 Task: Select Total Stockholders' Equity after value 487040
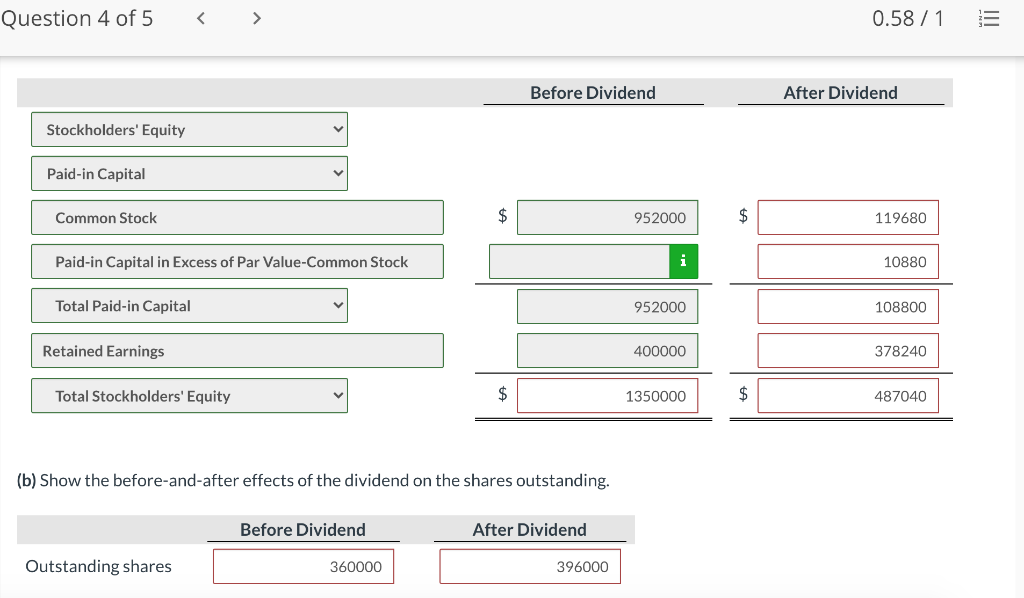(x=848, y=396)
